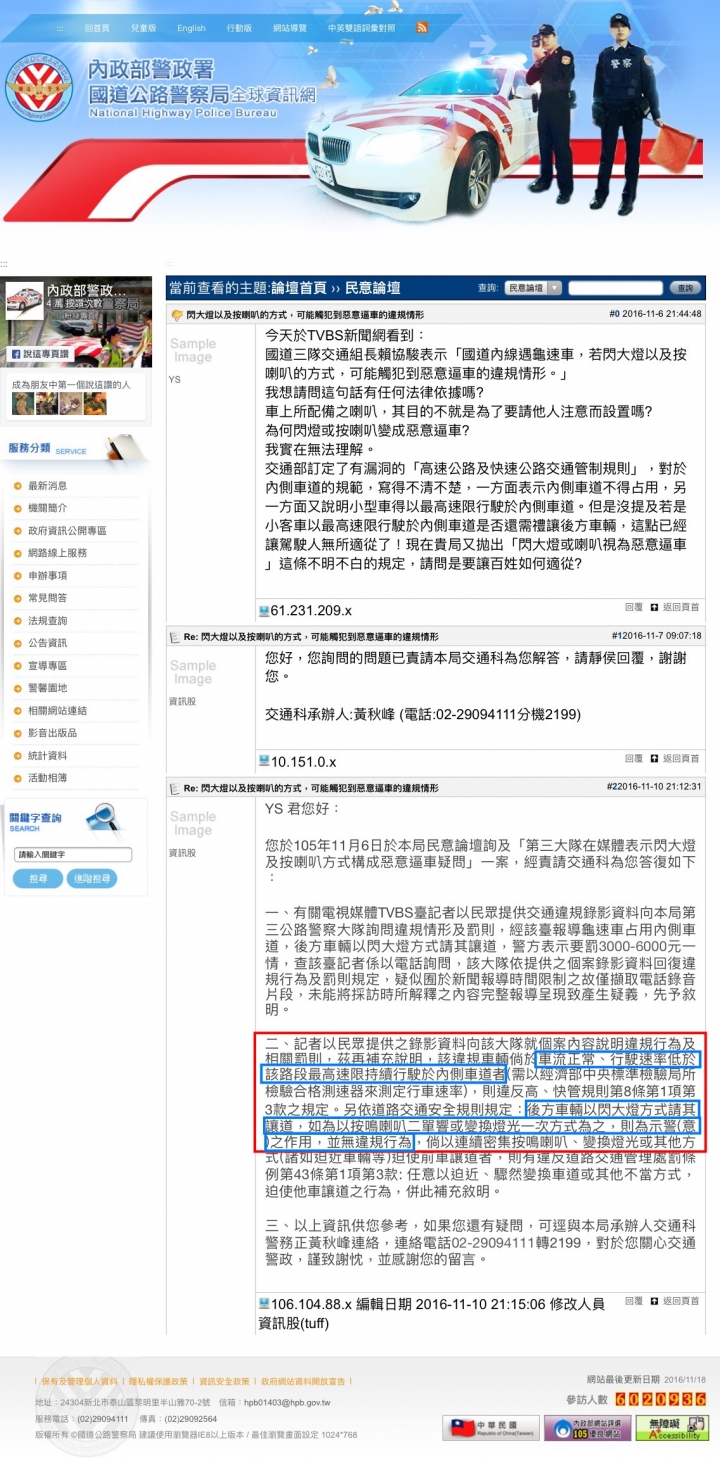Click the 搜尋 keyword search button
The height and width of the screenshot is (1458, 720).
tap(38, 879)
